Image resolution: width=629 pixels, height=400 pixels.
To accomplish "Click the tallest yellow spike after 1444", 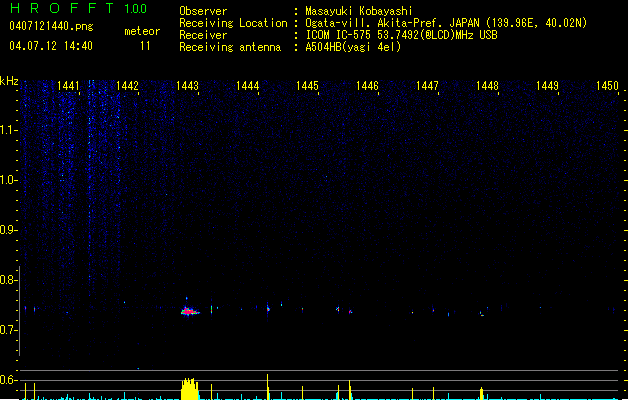I will tap(268, 386).
